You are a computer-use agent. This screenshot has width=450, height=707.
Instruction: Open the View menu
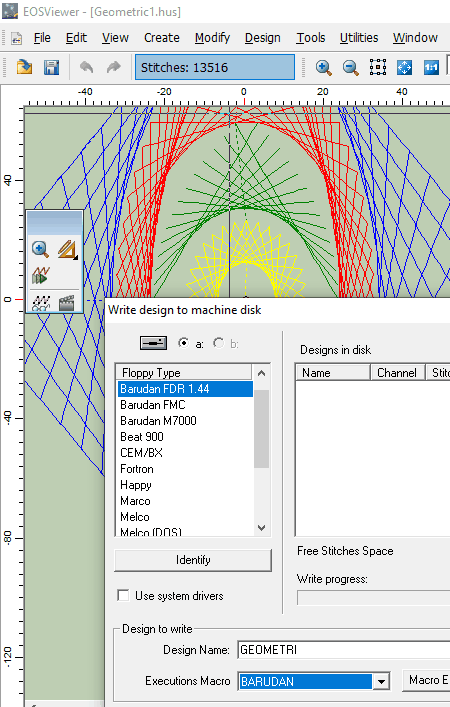115,38
